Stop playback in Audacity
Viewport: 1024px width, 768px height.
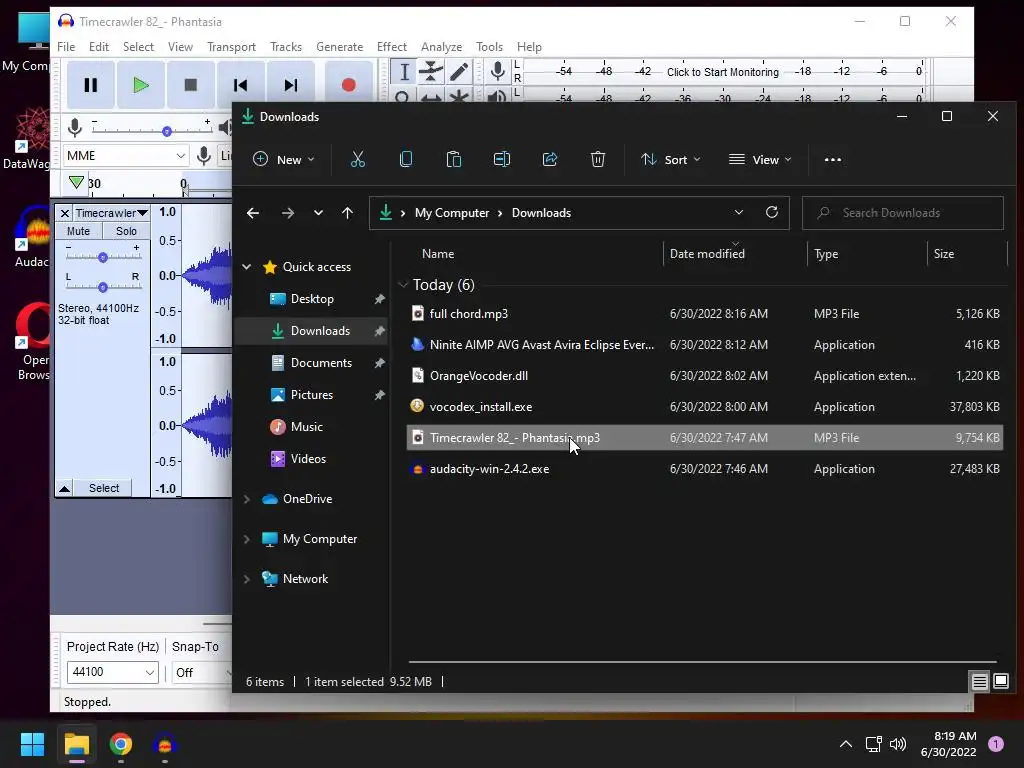click(191, 85)
